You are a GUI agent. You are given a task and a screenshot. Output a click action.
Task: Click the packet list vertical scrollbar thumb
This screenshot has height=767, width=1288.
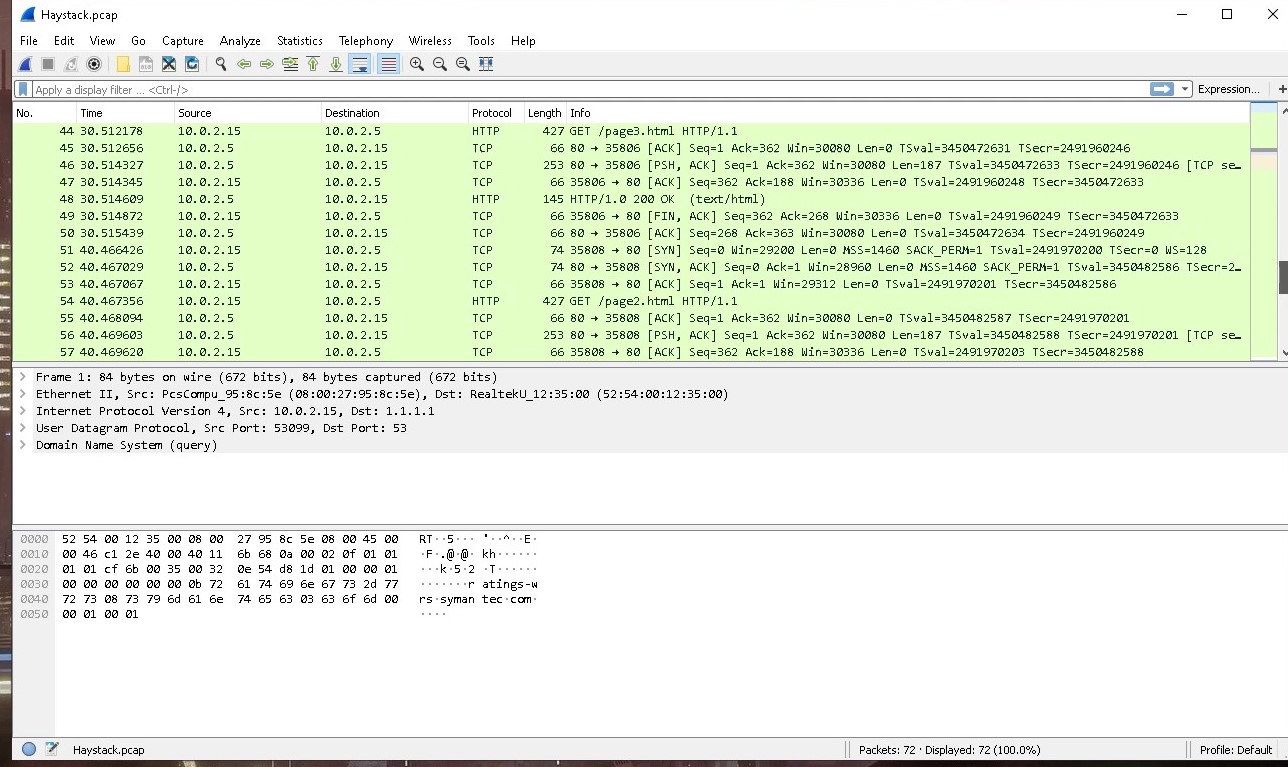[x=1283, y=277]
